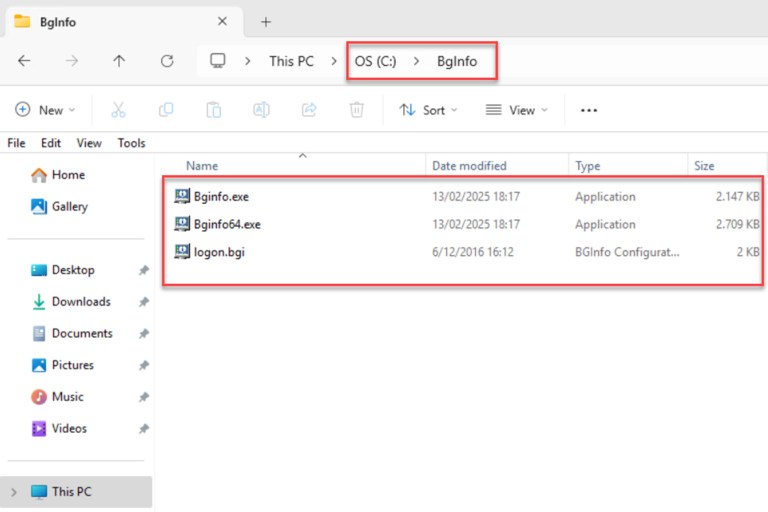Click the Paste clipboard icon
Viewport: 768px width, 512px height.
(x=214, y=110)
